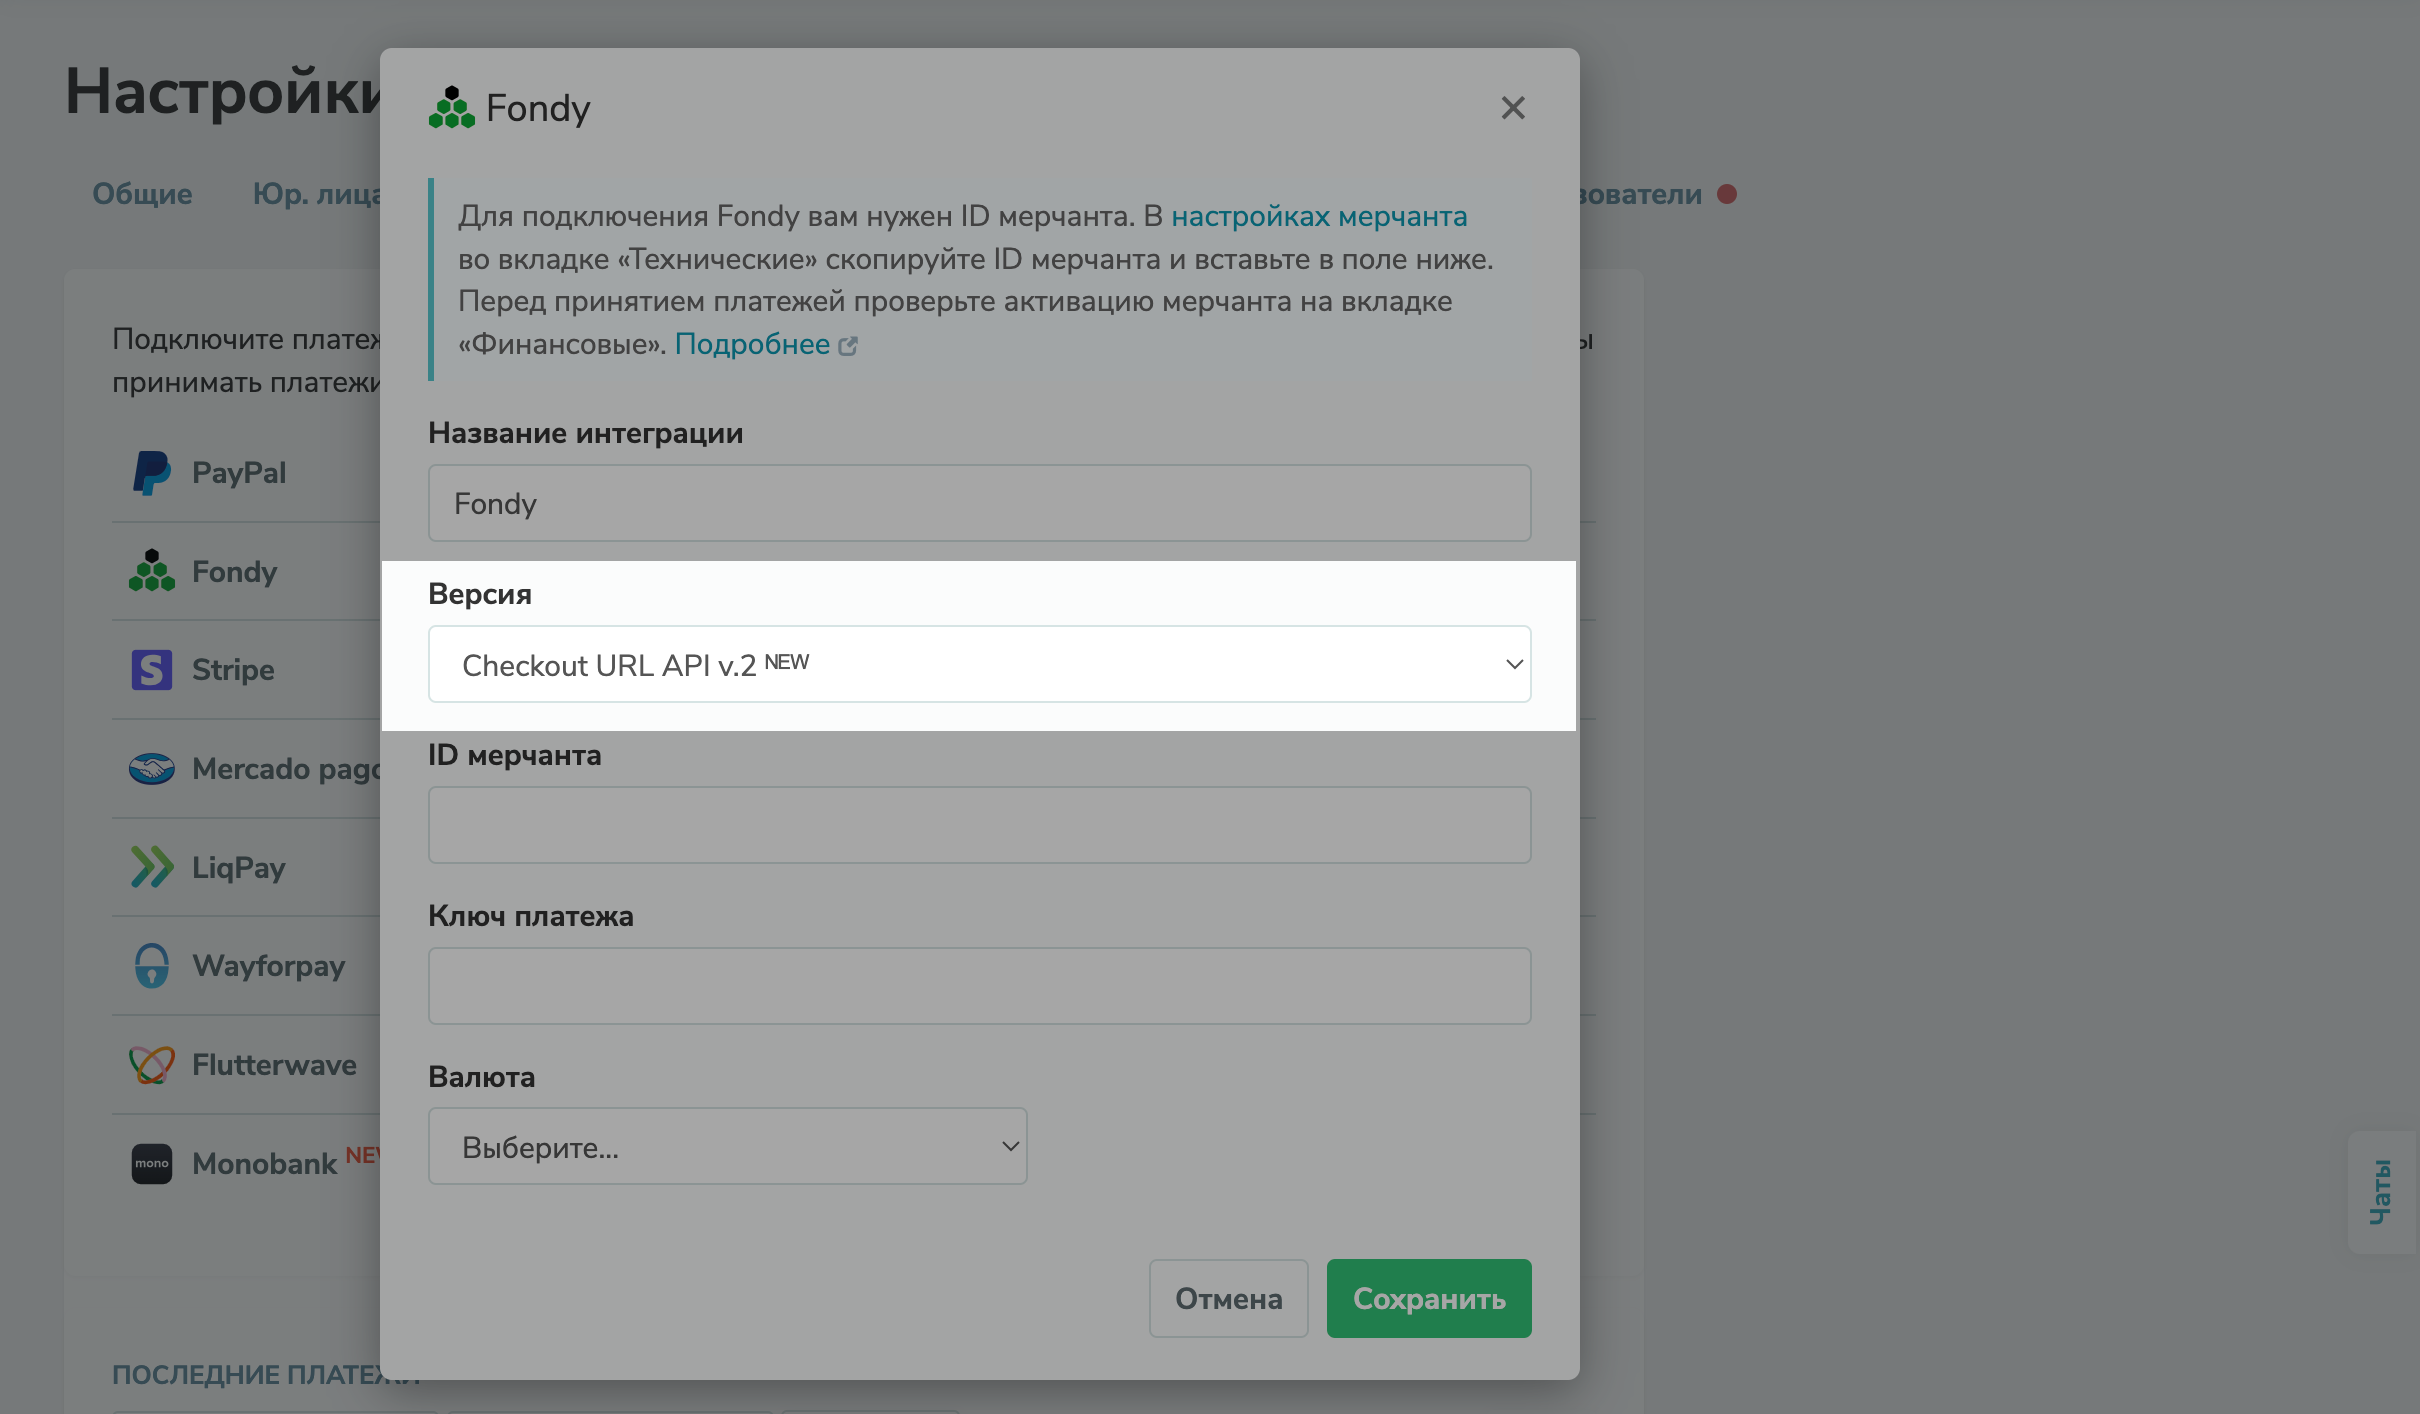Open the Версия dropdown
This screenshot has height=1414, width=2420.
[x=978, y=665]
